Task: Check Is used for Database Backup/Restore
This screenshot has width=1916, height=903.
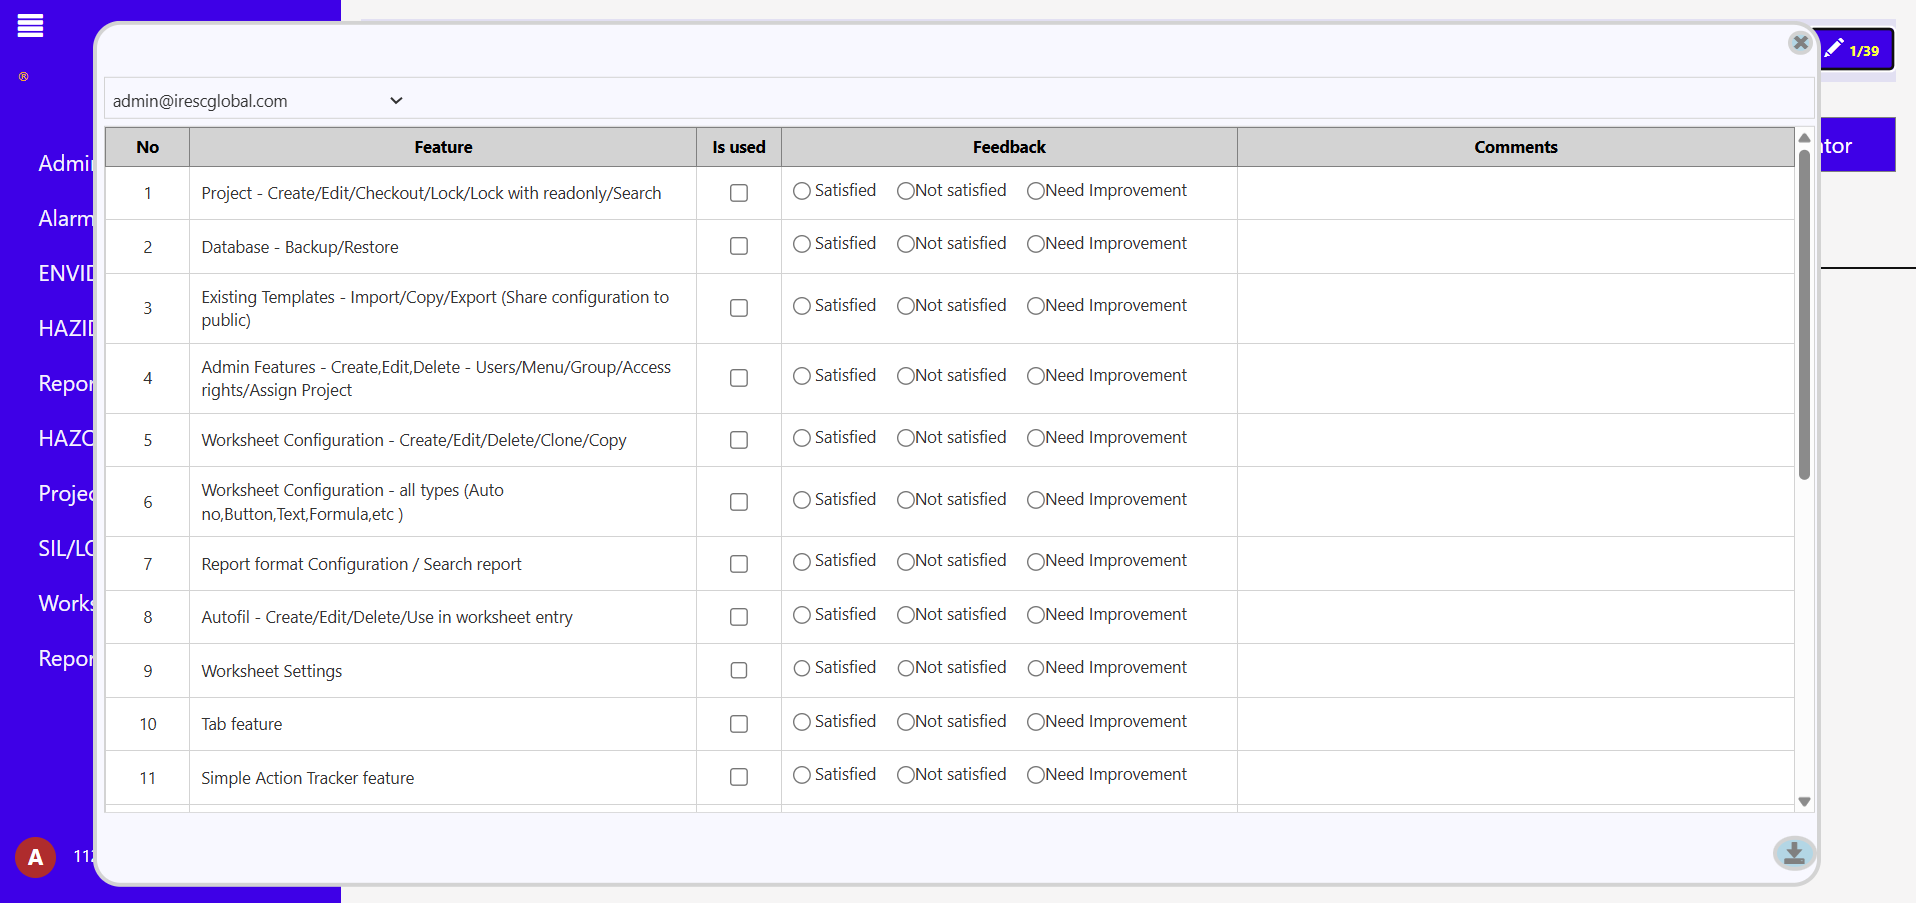Action: click(739, 246)
